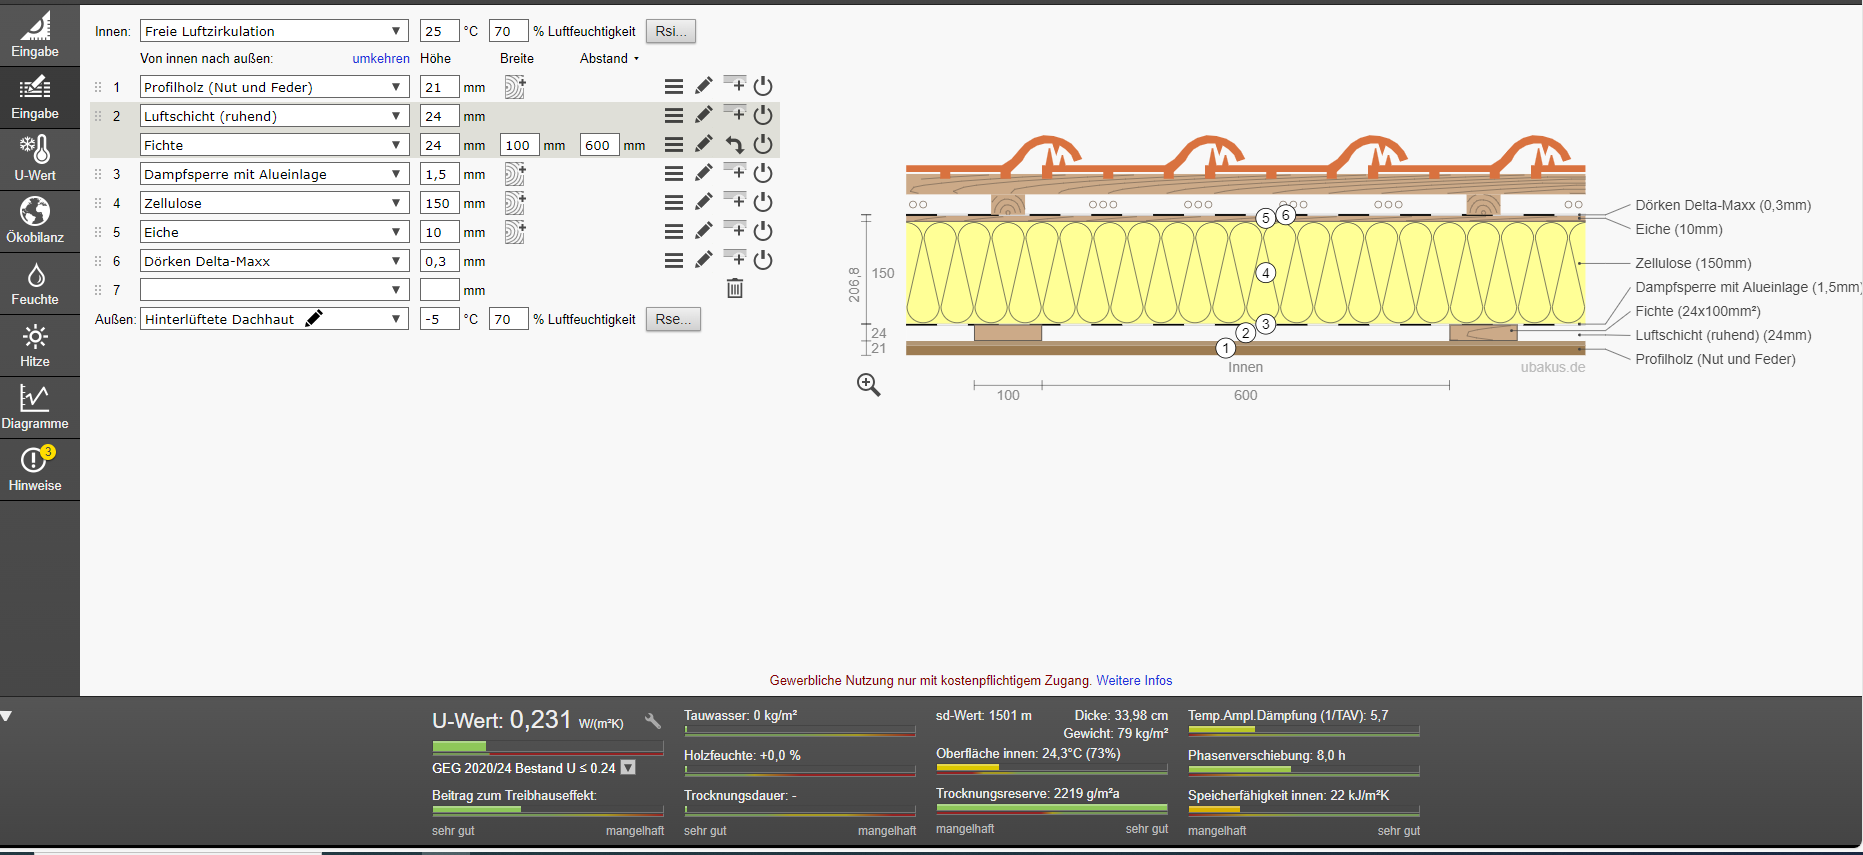Click the Zellulose thickness field
This screenshot has width=1863, height=855.
coord(439,203)
